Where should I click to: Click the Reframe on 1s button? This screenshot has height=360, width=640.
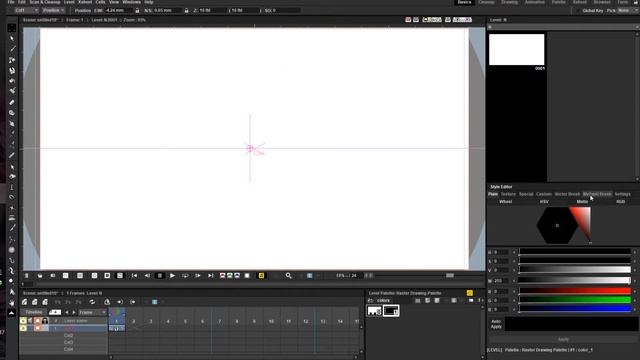point(58,302)
